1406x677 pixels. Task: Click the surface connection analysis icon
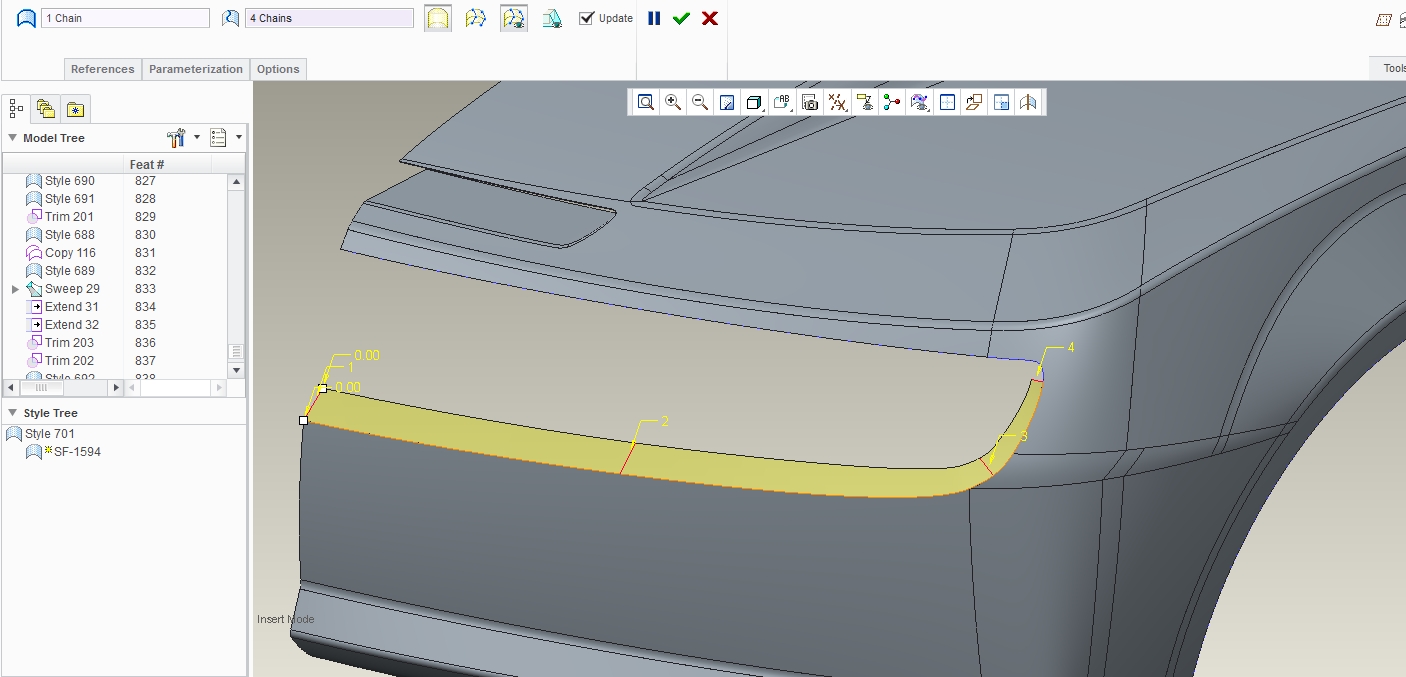tap(552, 18)
